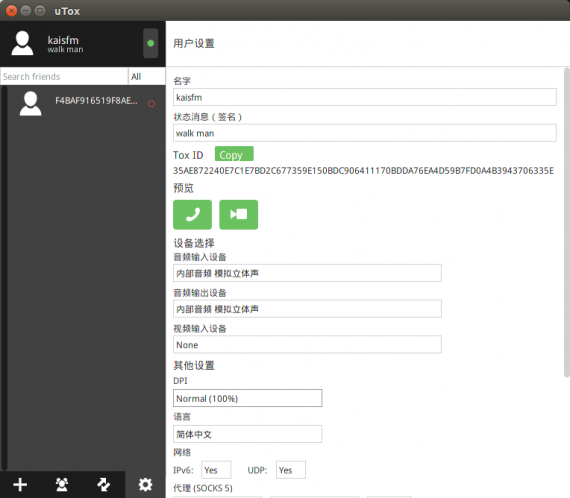Click the 用户设置 heading
Viewport: 570px width, 498px height.
194,43
